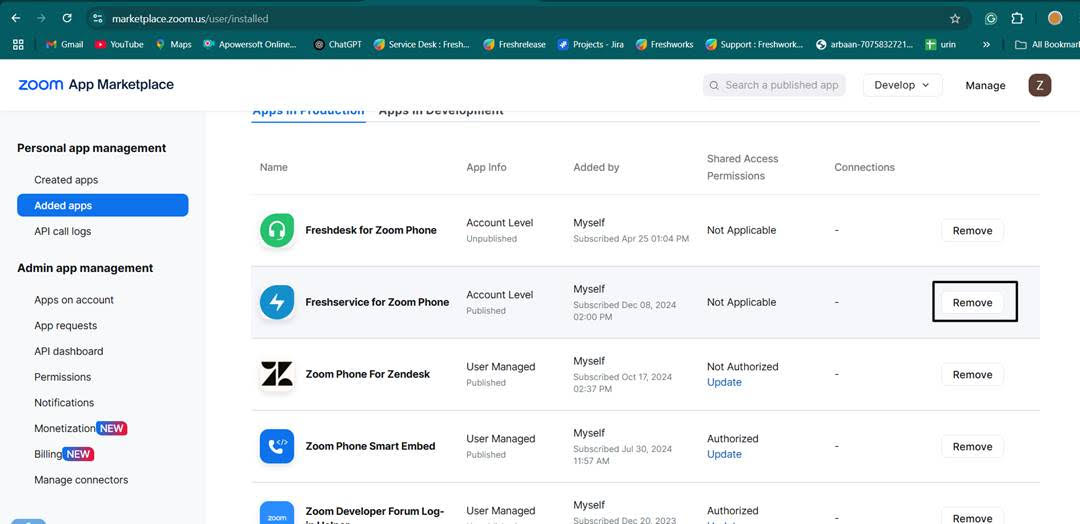
Task: Click the Freshdesk for Zoom Phone app icon
Action: 277,230
